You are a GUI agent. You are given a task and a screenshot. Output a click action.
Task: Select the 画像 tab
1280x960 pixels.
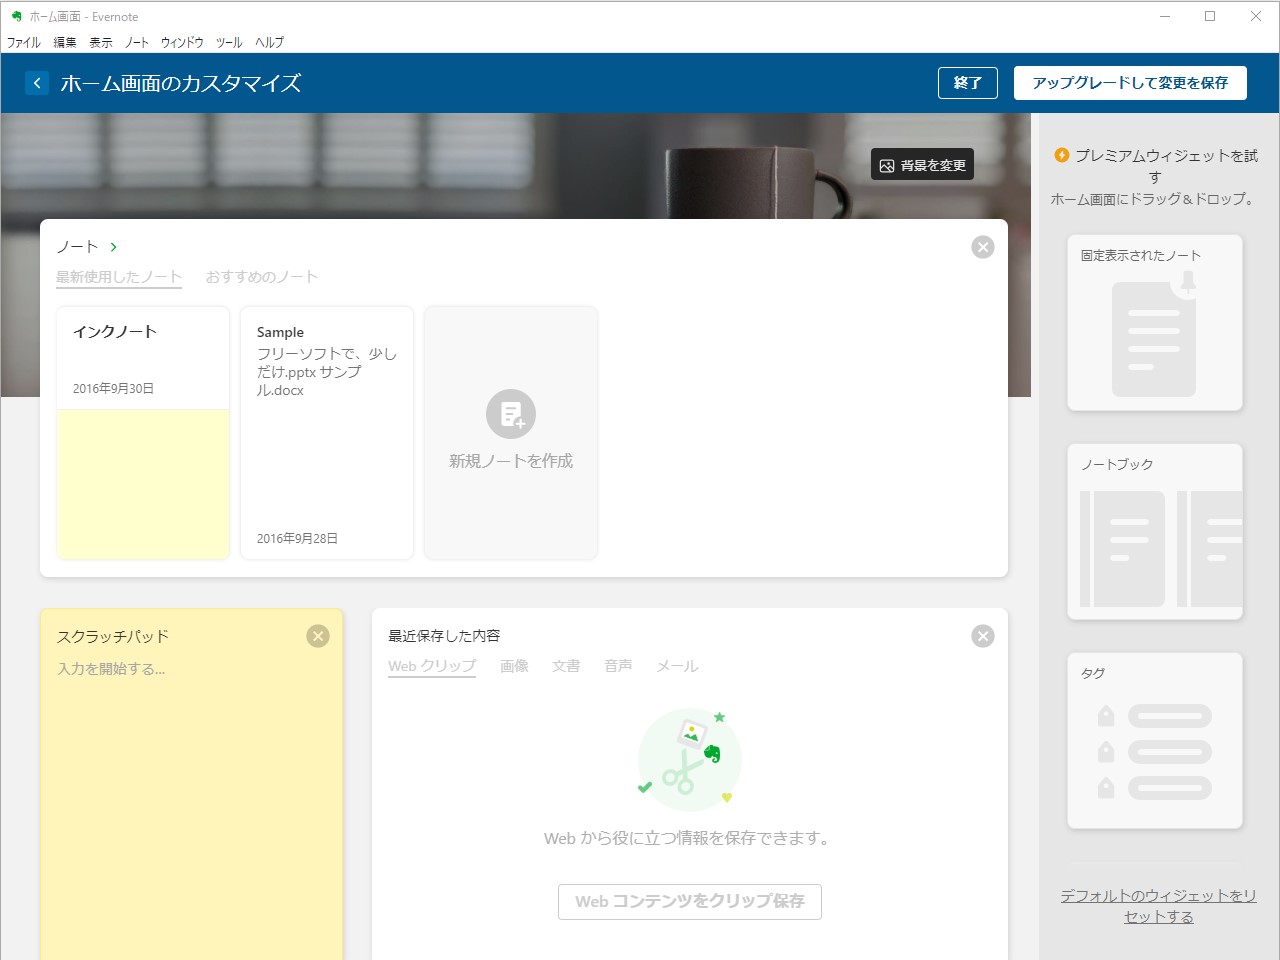tap(514, 666)
